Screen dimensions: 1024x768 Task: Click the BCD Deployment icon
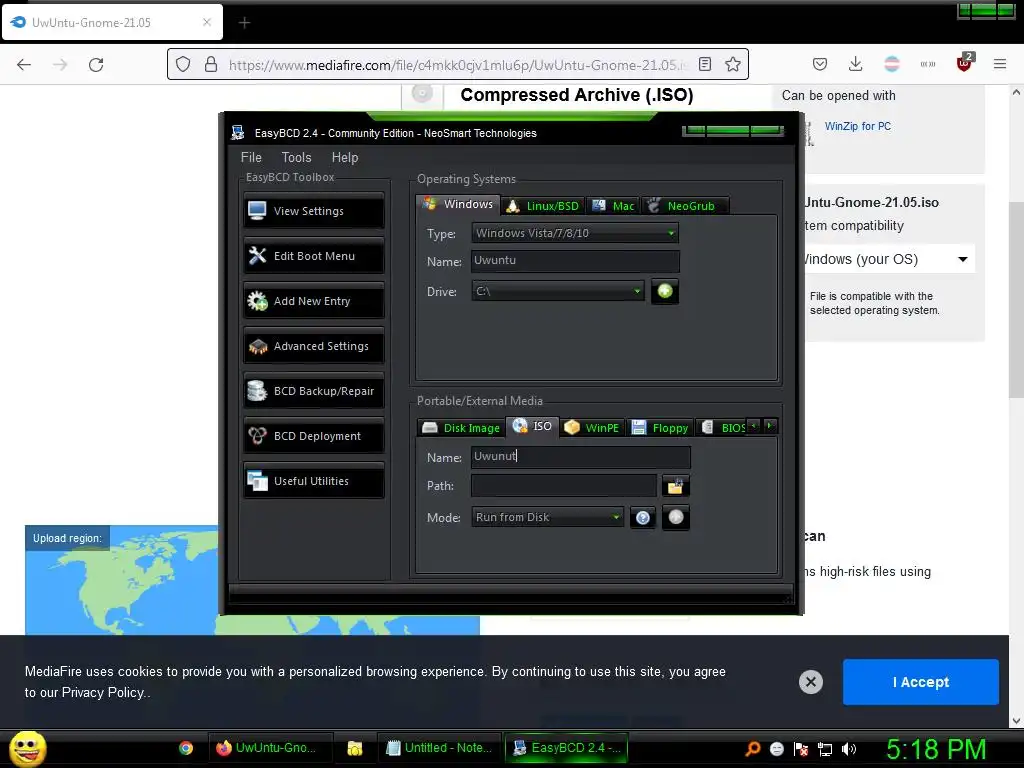coord(257,436)
